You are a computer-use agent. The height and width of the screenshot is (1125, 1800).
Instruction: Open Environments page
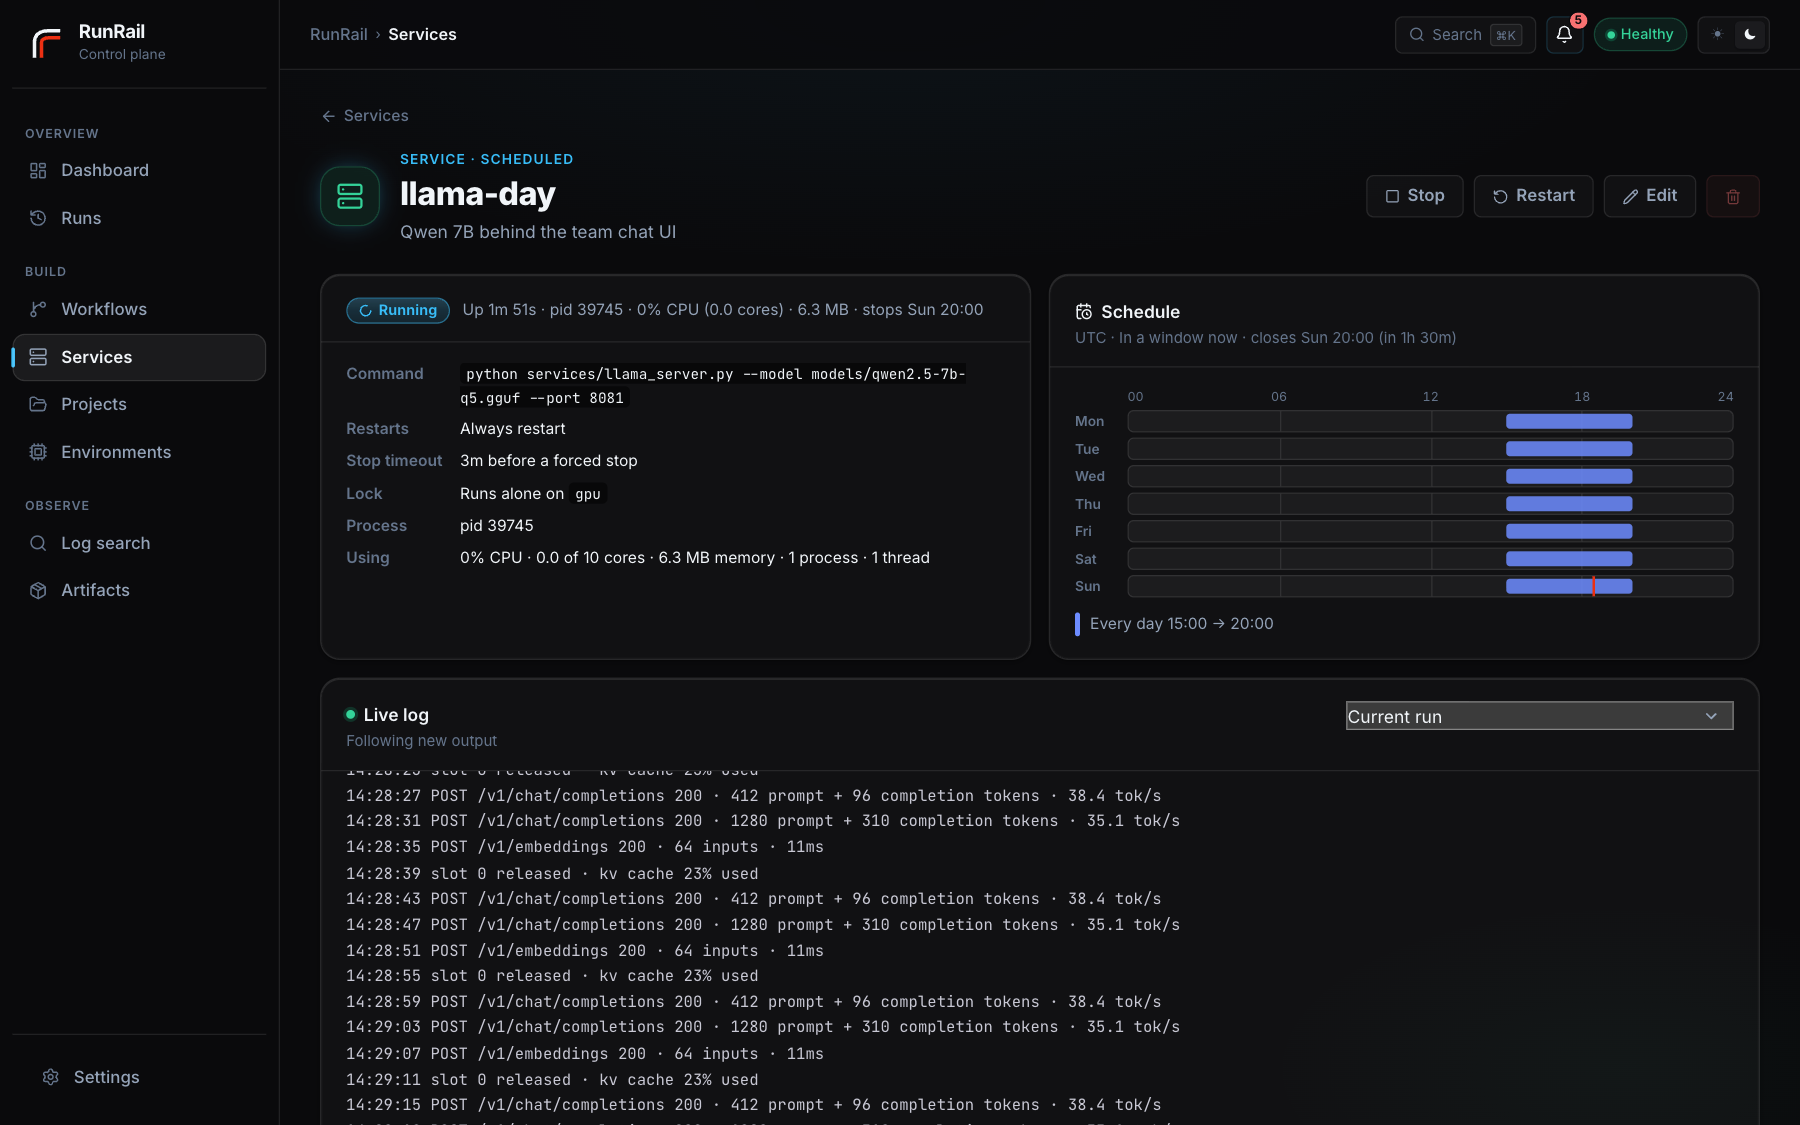[139, 452]
